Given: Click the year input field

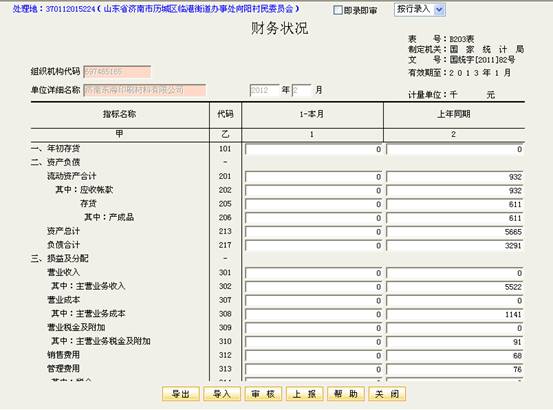Looking at the screenshot, I should pyautogui.click(x=265, y=90).
